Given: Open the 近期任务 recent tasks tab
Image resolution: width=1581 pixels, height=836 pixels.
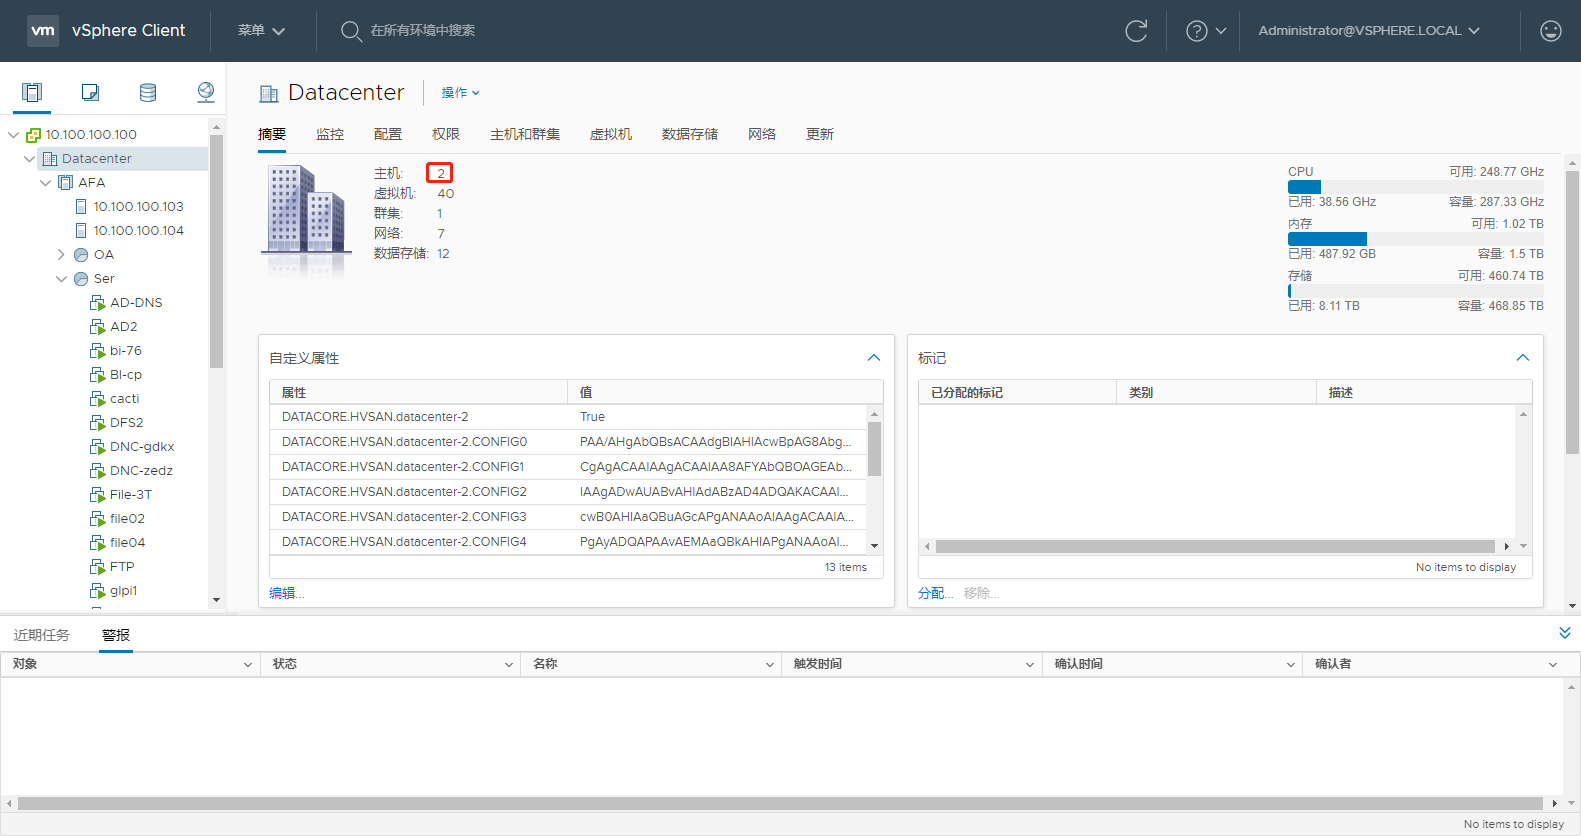Looking at the screenshot, I should 42,635.
